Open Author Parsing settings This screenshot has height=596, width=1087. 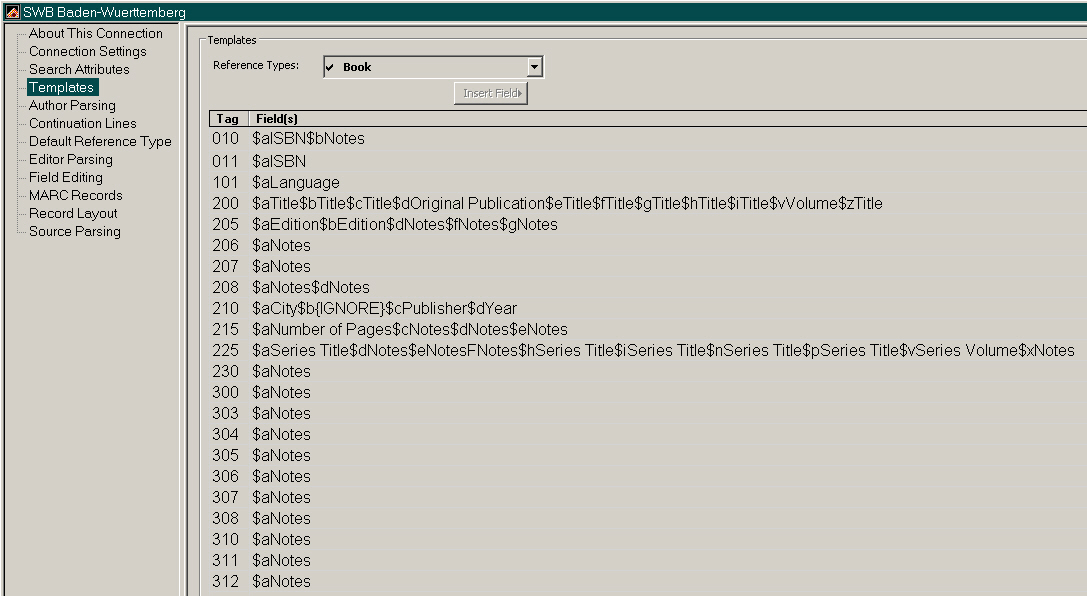tap(72, 105)
